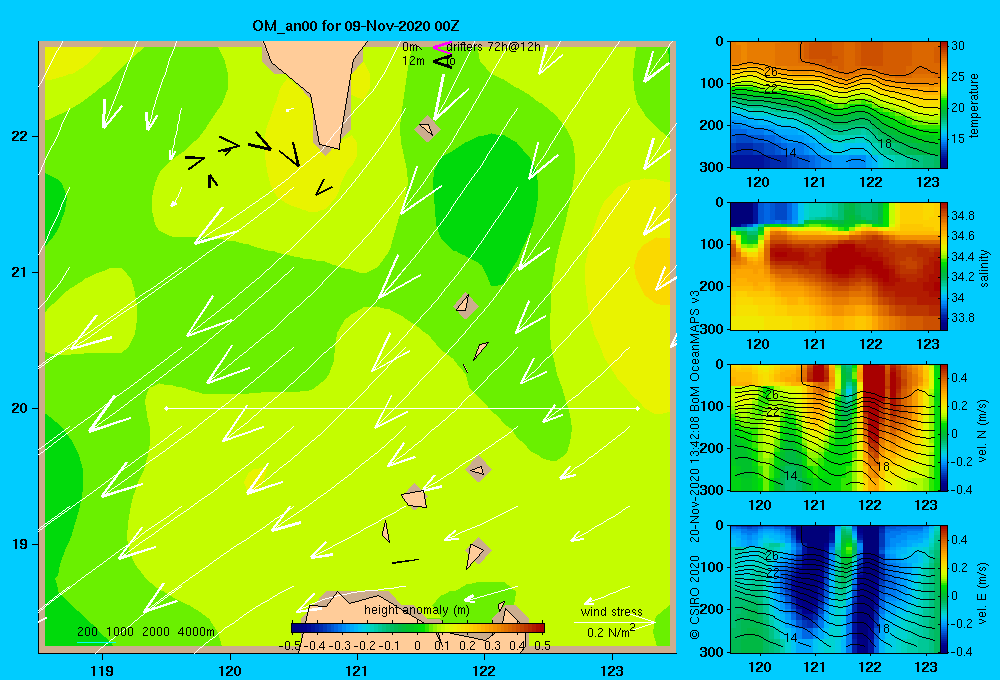Viewport: 1000px width, 680px height.
Task: Click the salinity color scale bar
Action: point(943,266)
